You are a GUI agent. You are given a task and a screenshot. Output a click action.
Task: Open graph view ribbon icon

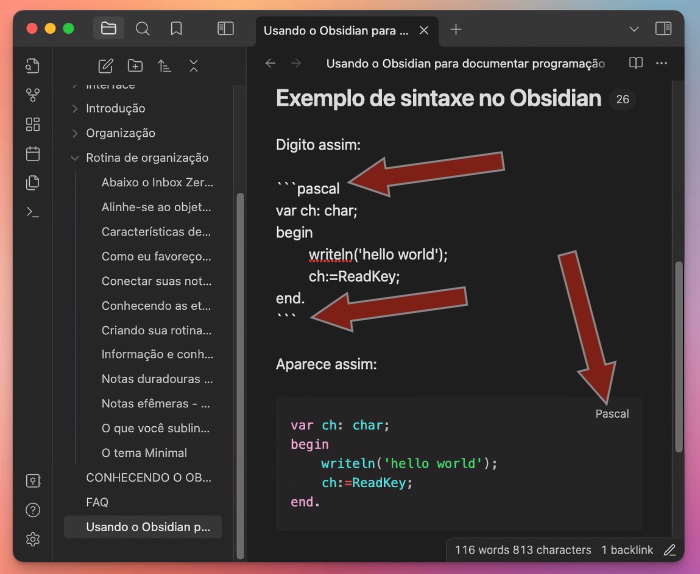tap(33, 95)
